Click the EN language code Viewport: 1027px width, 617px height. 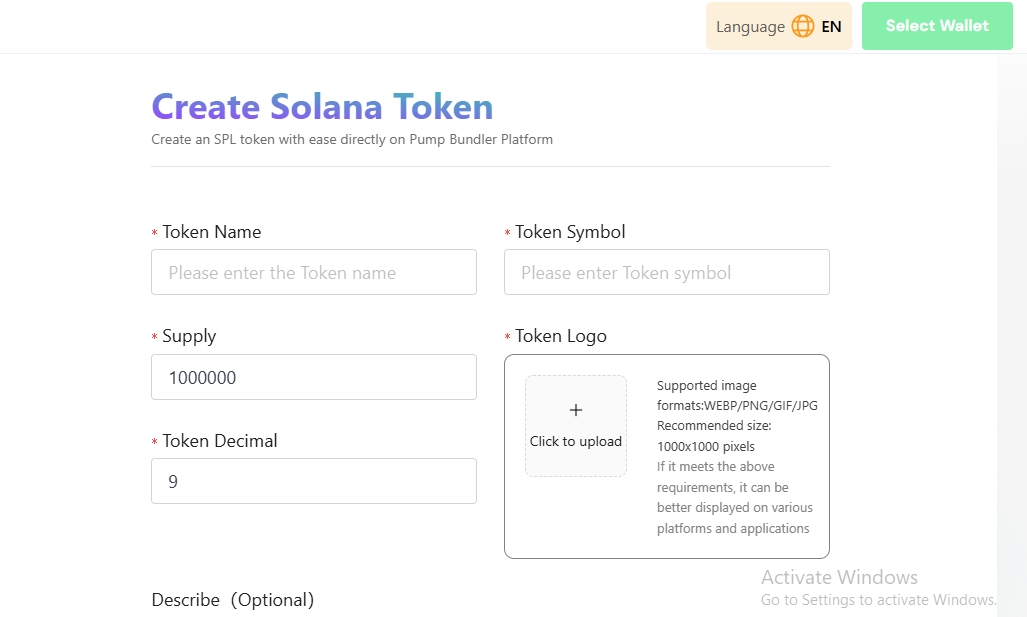(x=831, y=27)
